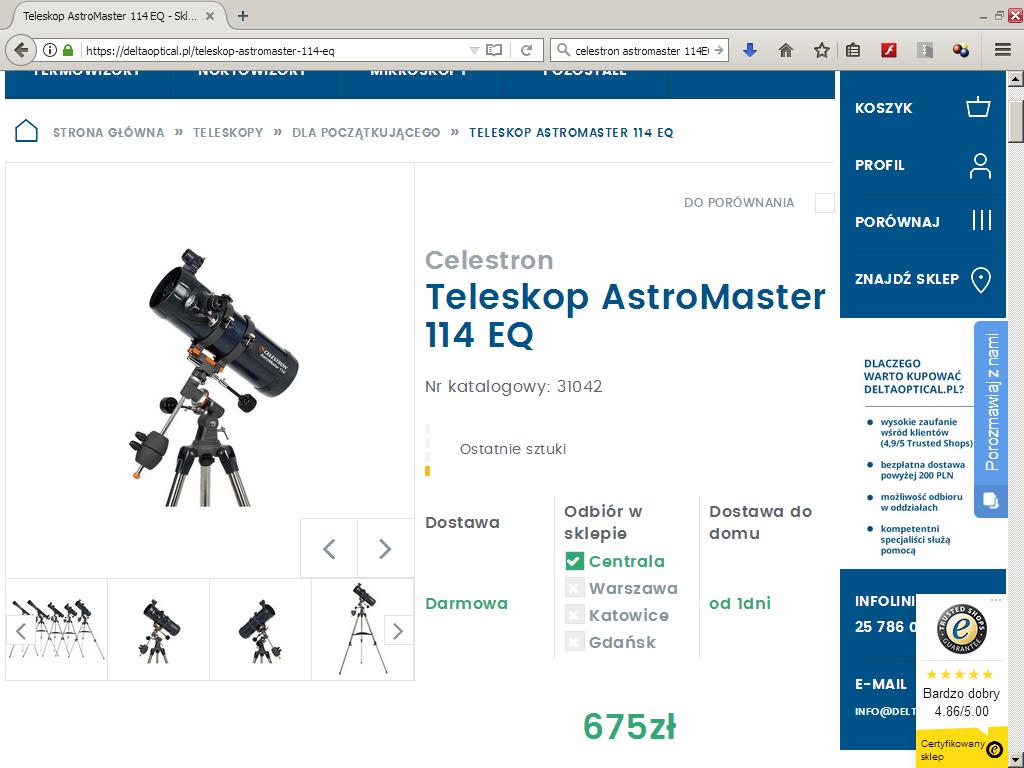Click the page vertical scrollbar thumb
The height and width of the screenshot is (768, 1024).
coord(1015,120)
